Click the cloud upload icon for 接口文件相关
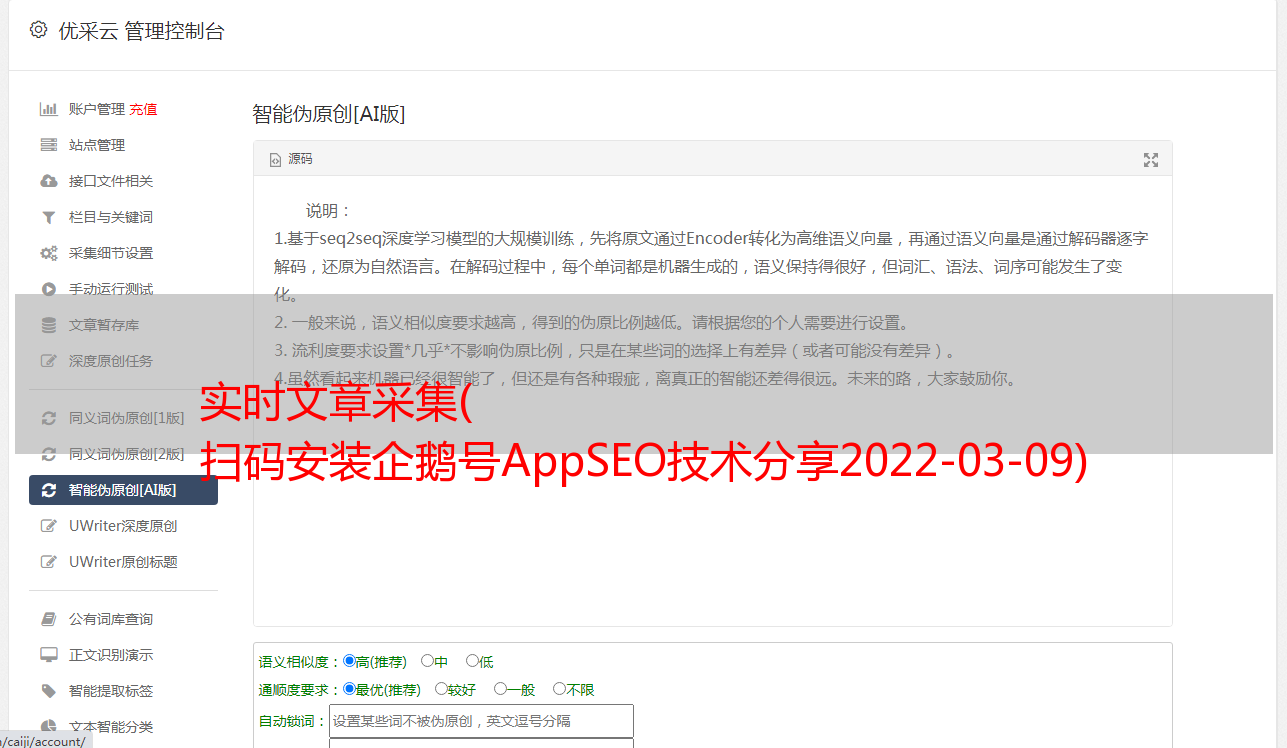 click(x=48, y=181)
